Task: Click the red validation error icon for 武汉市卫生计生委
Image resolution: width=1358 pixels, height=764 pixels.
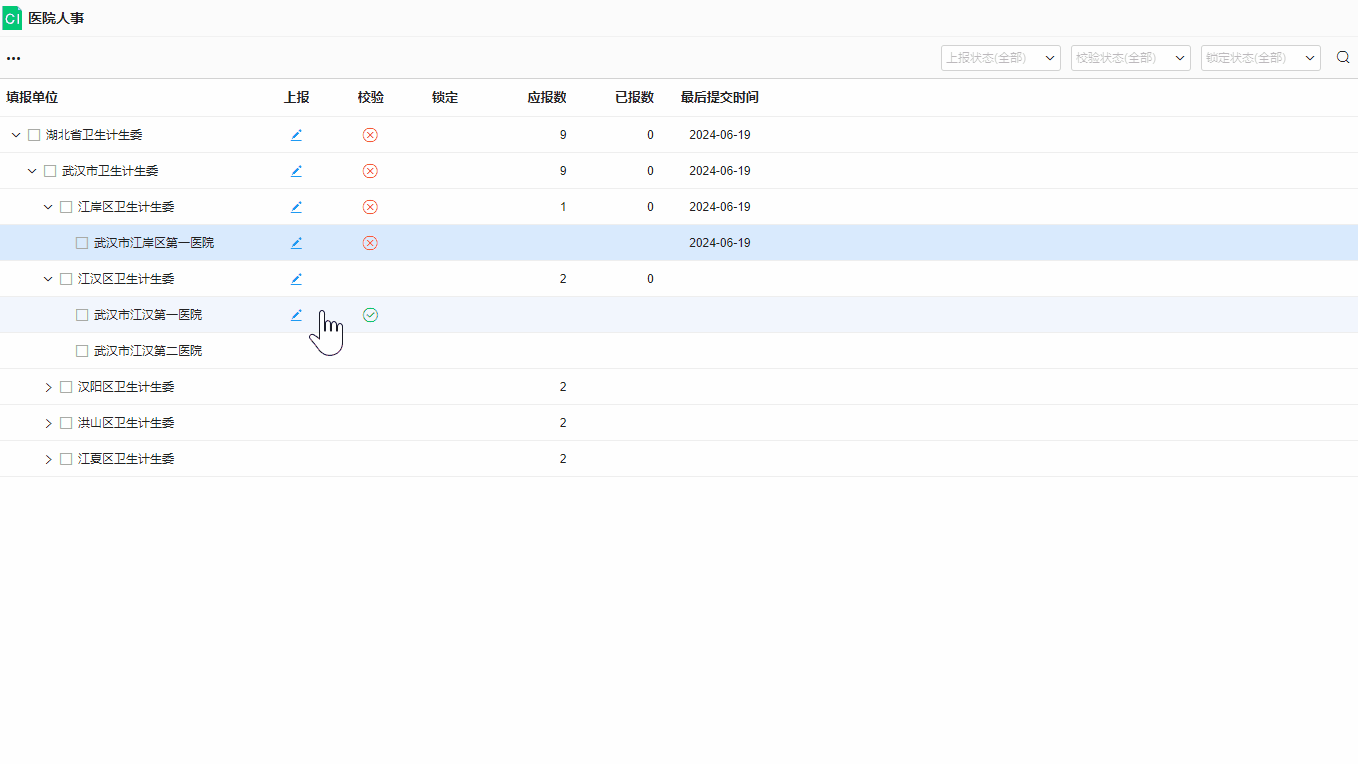Action: pos(370,171)
